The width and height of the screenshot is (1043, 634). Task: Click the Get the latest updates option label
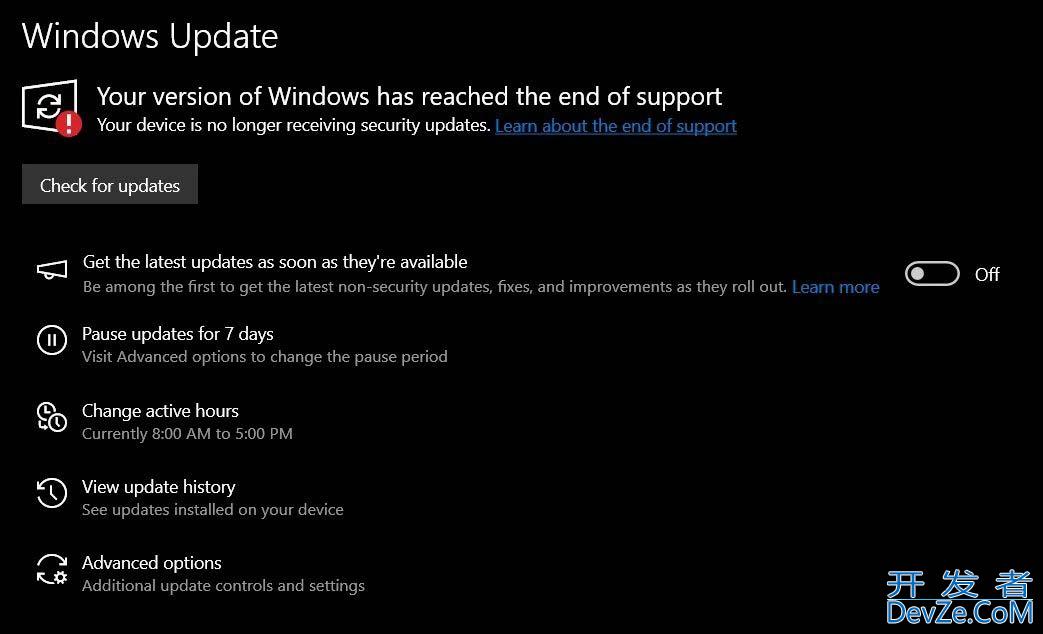275,262
